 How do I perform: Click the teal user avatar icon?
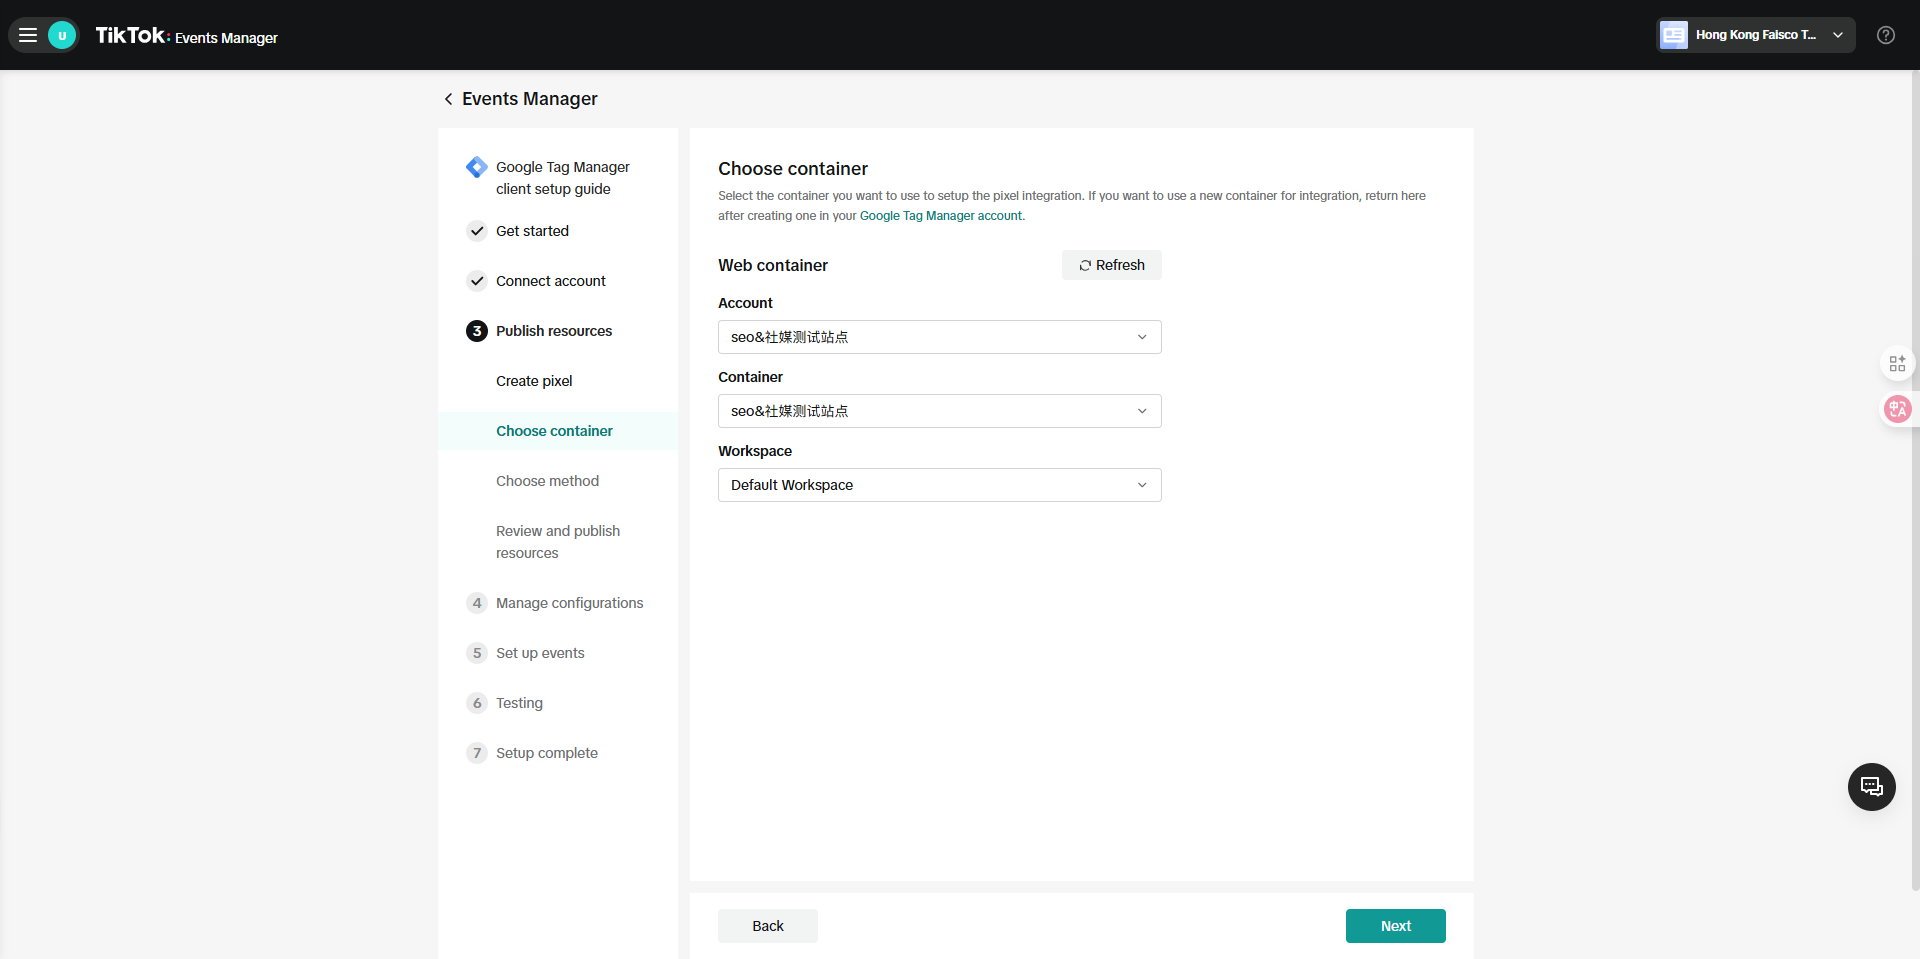[62, 35]
